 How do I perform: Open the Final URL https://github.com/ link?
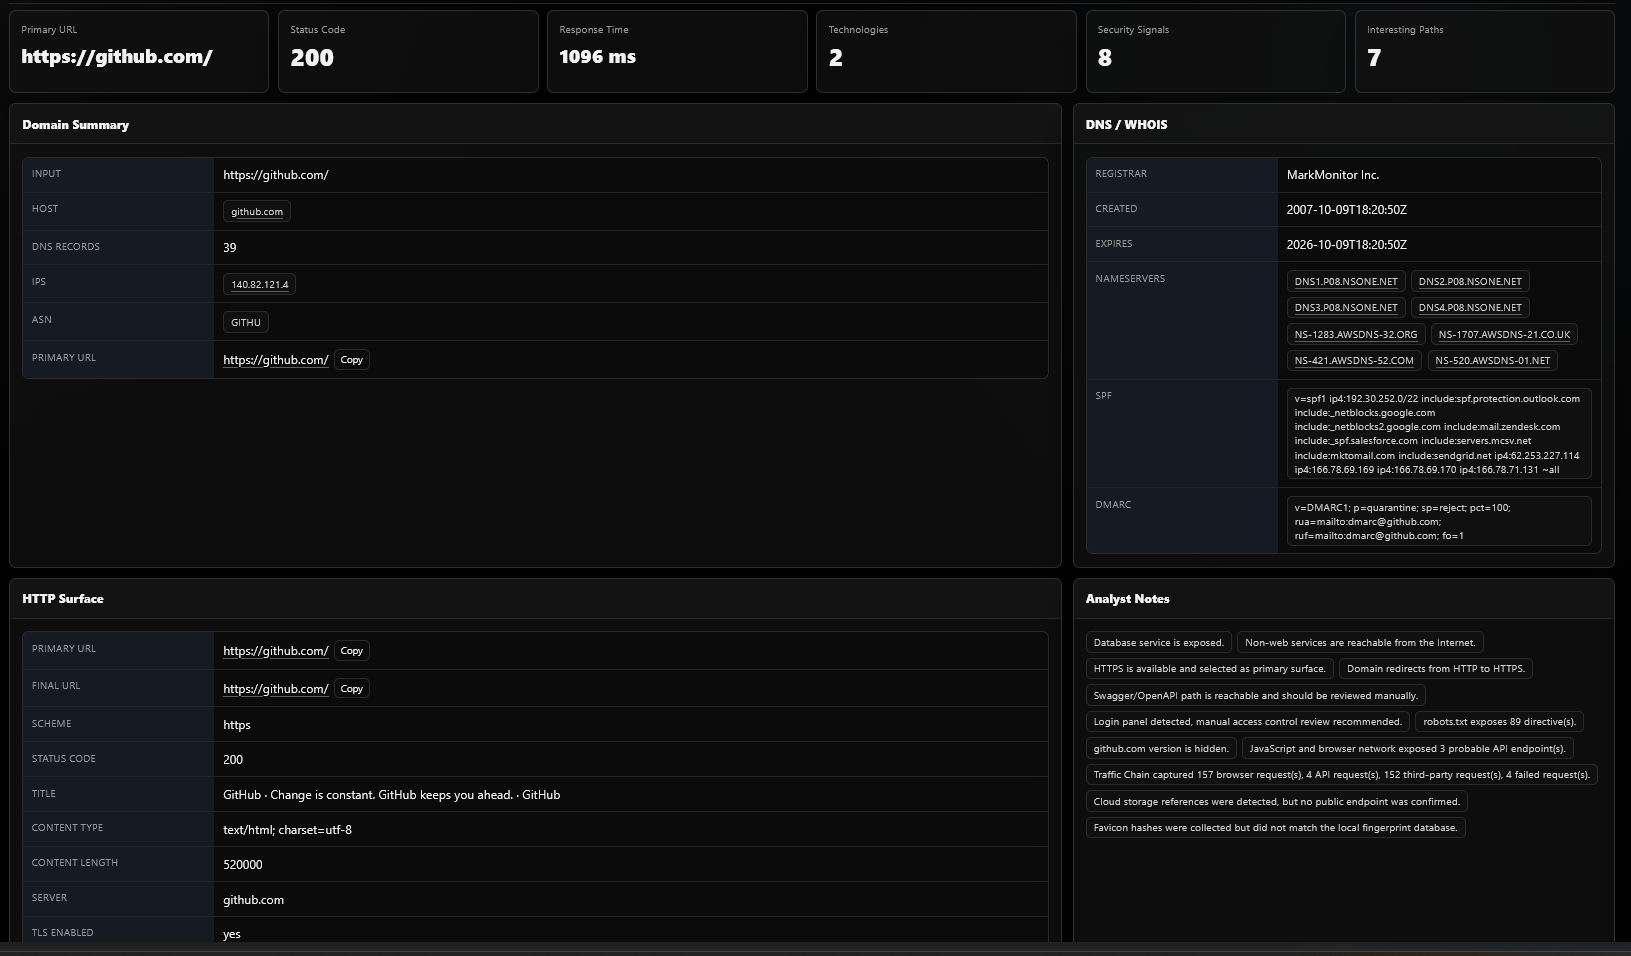[276, 689]
